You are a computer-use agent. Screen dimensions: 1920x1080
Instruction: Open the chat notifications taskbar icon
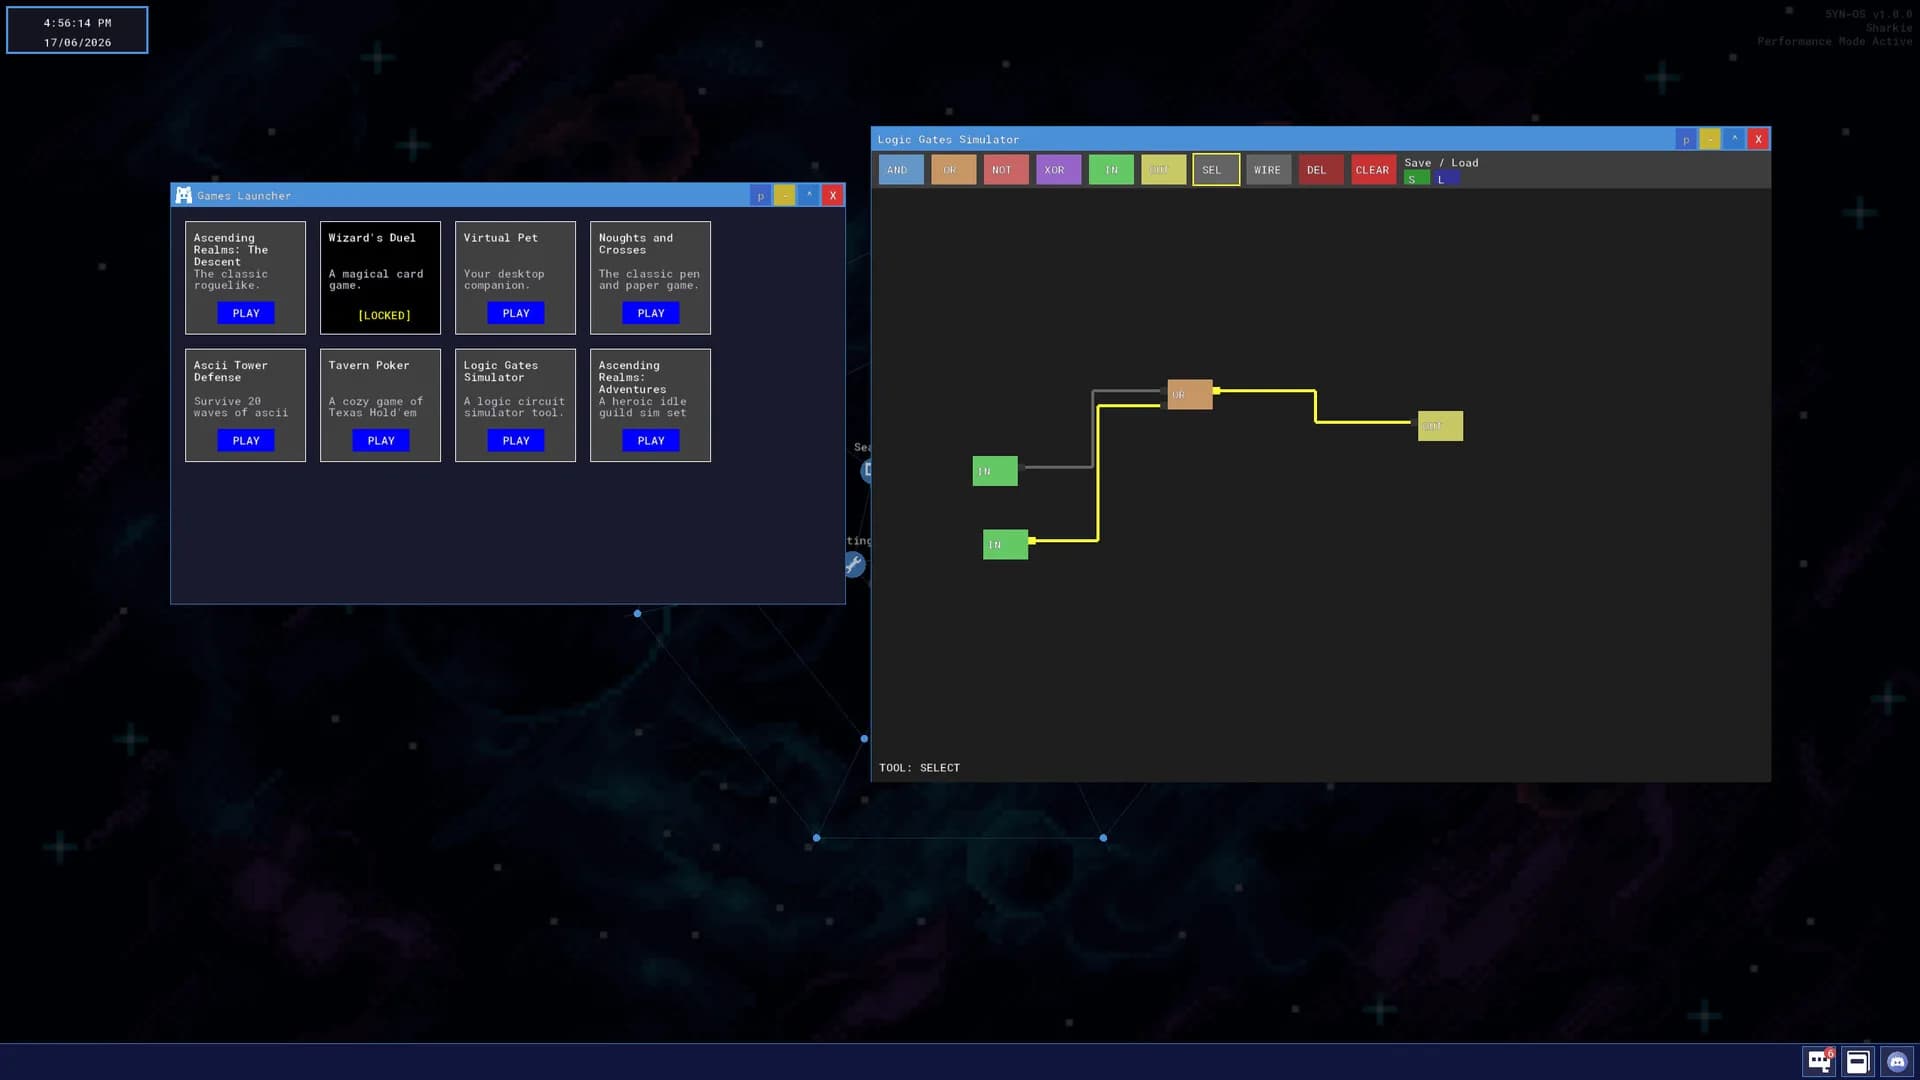point(1819,1061)
